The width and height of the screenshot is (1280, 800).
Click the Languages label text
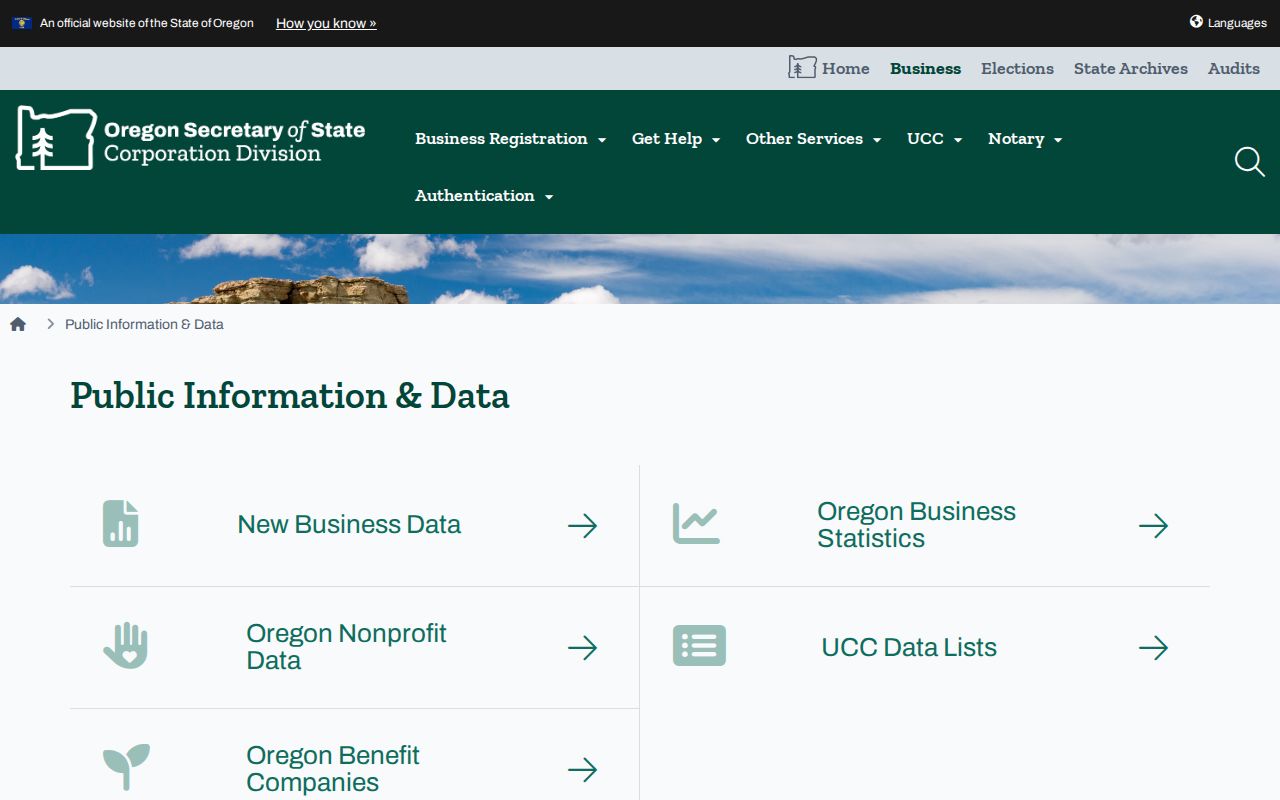pyautogui.click(x=1237, y=23)
